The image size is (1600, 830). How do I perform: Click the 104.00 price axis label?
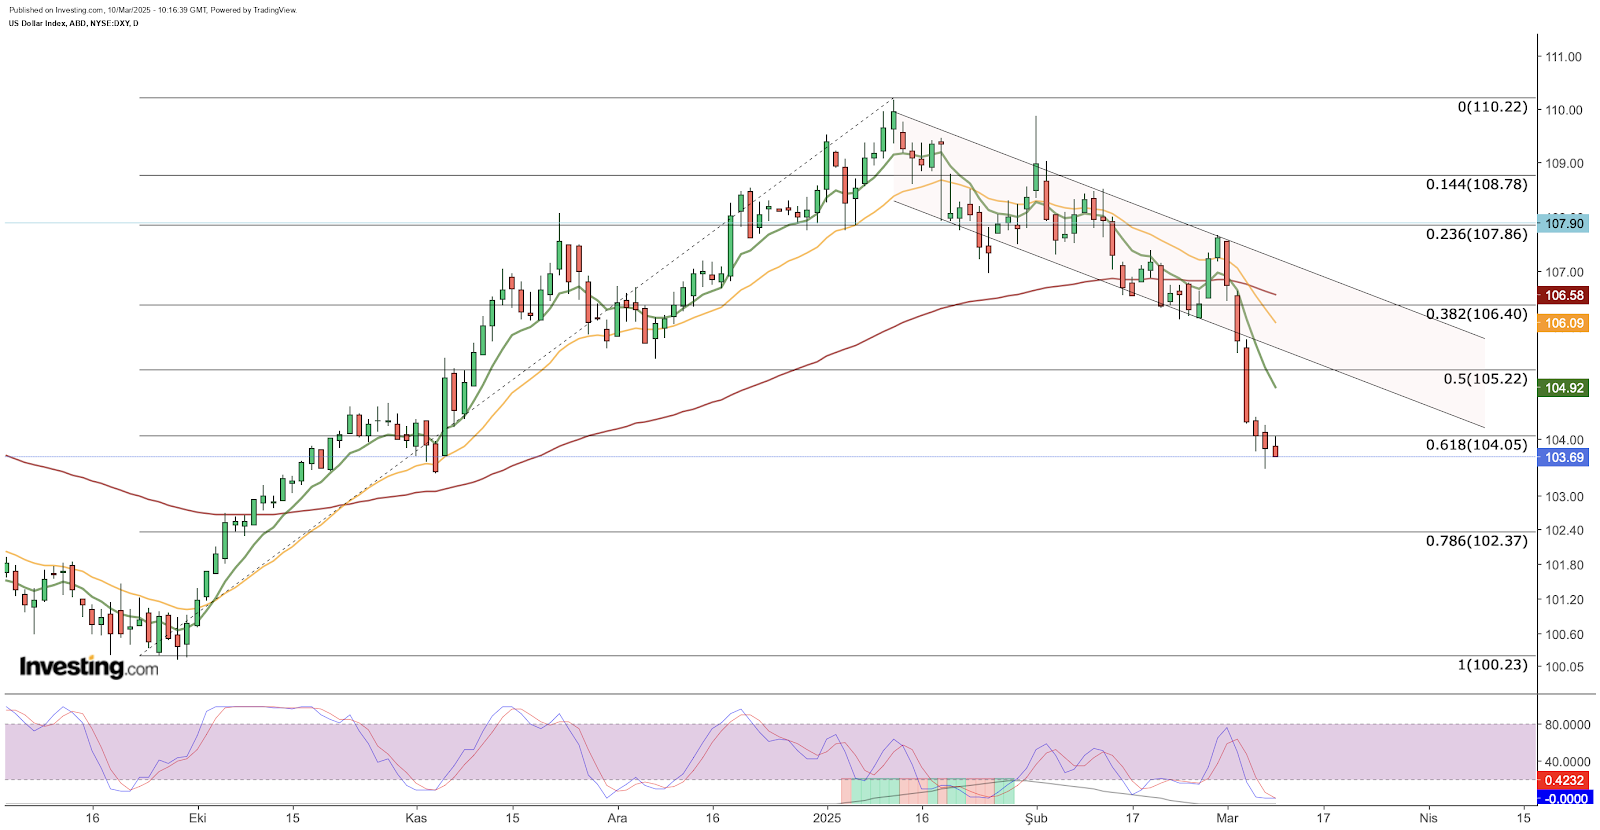pos(1564,440)
